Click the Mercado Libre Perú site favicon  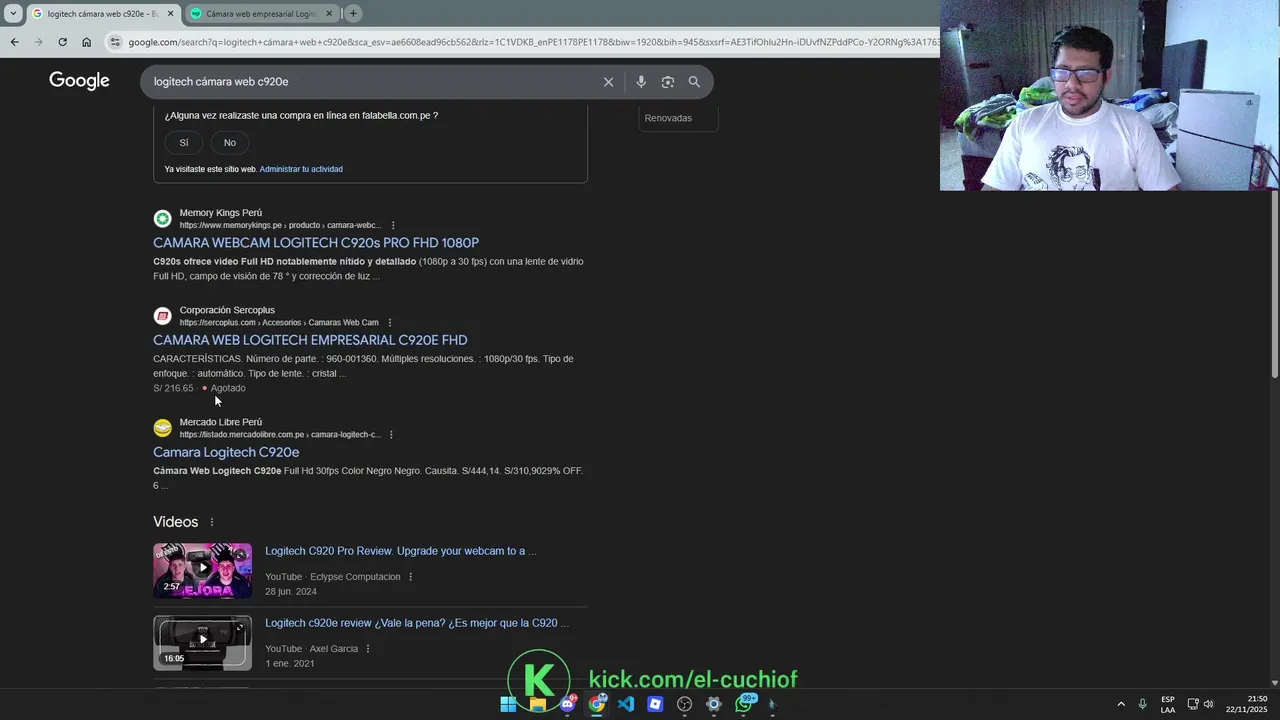(162, 428)
